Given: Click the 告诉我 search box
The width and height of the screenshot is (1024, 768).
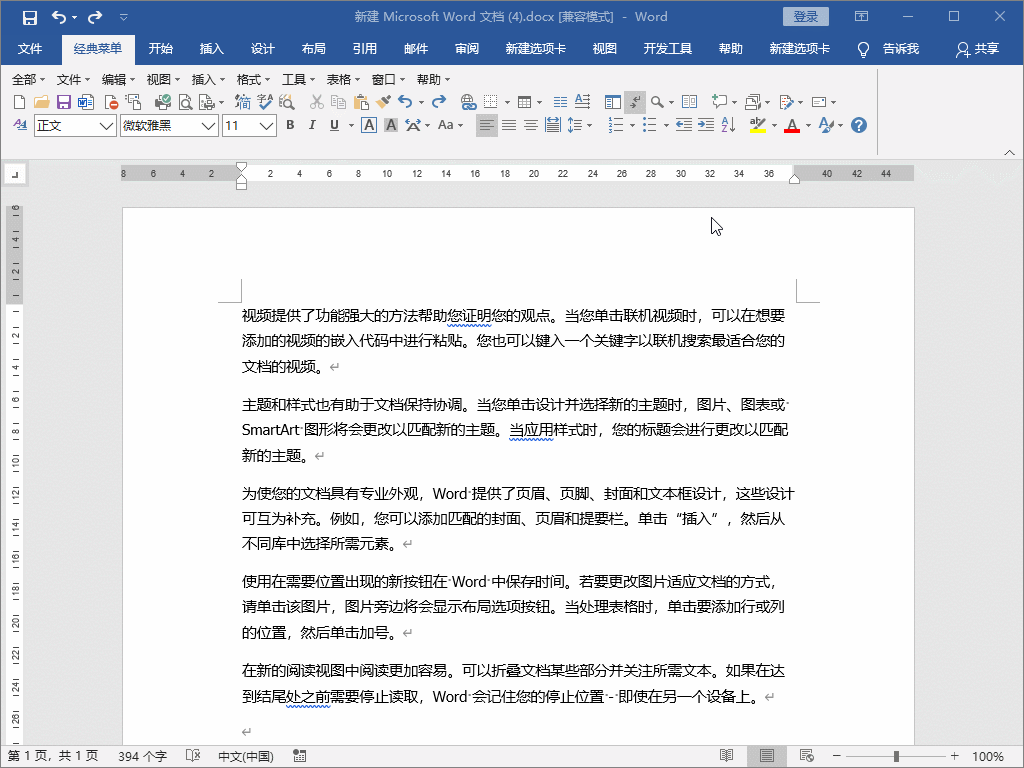Looking at the screenshot, I should 889,49.
